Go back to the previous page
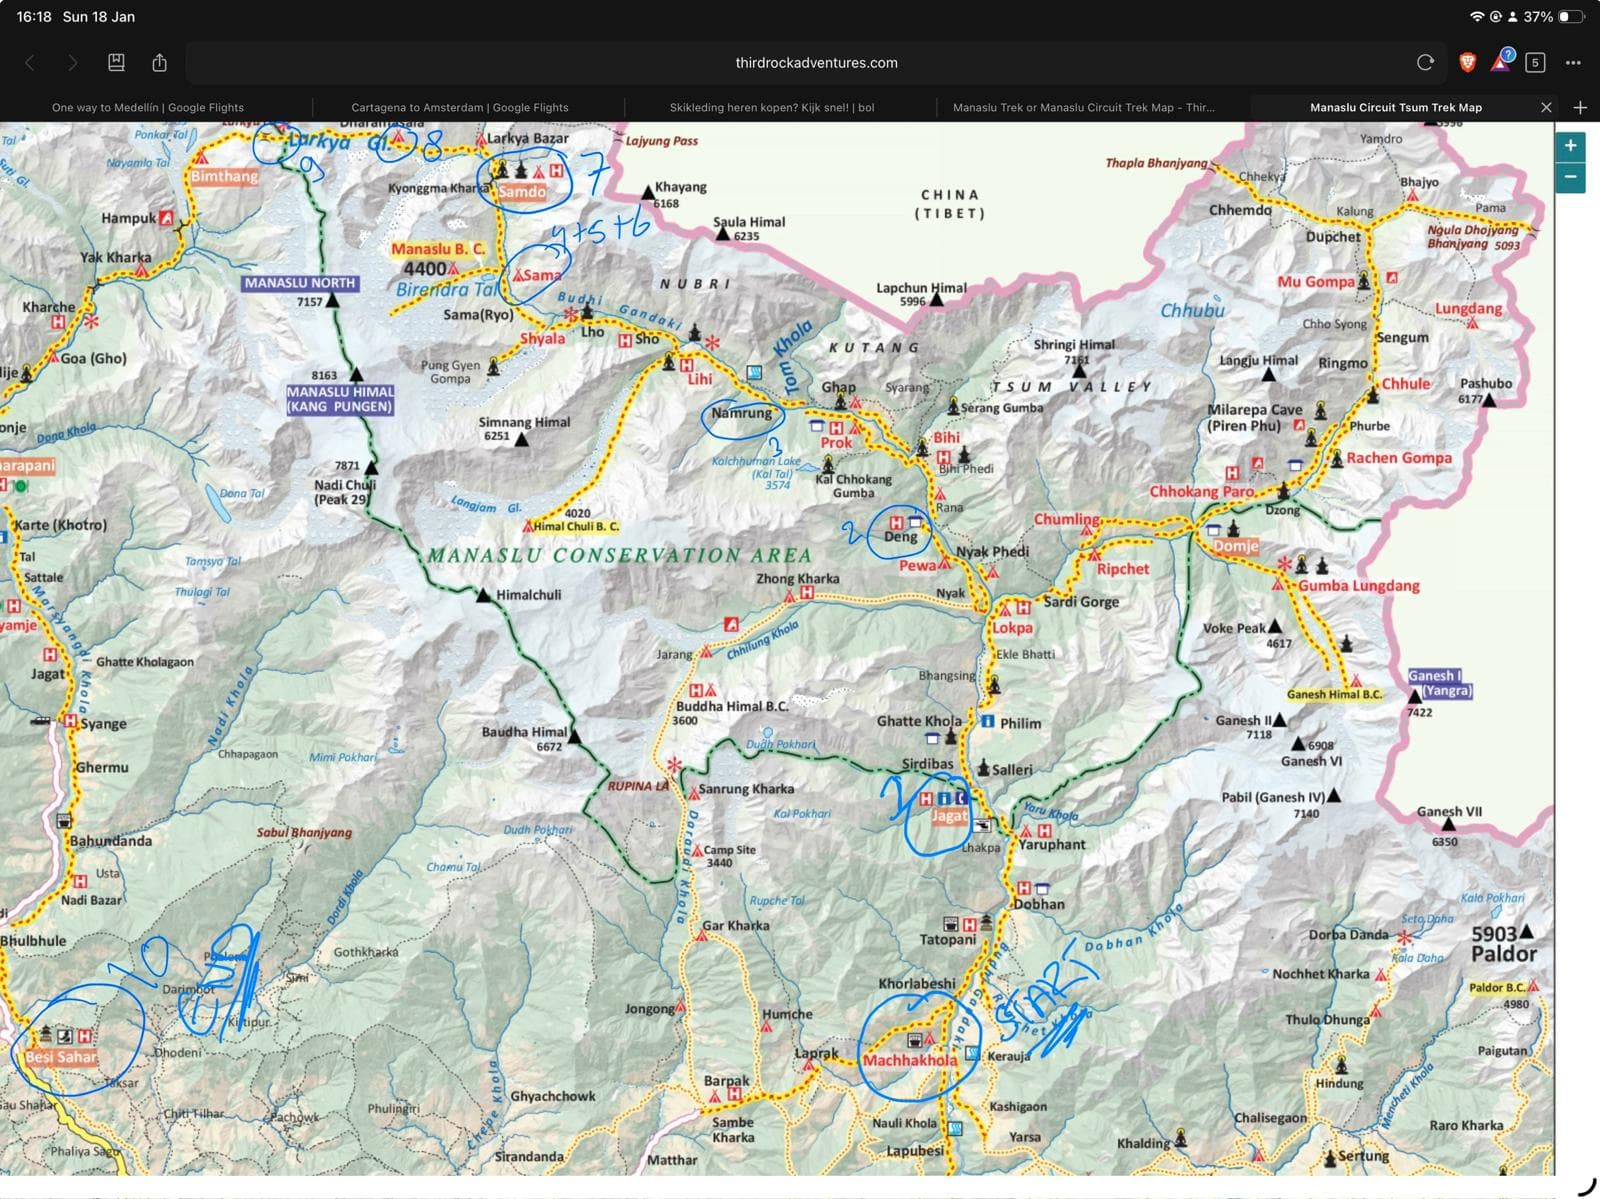The image size is (1600, 1199). 30,63
